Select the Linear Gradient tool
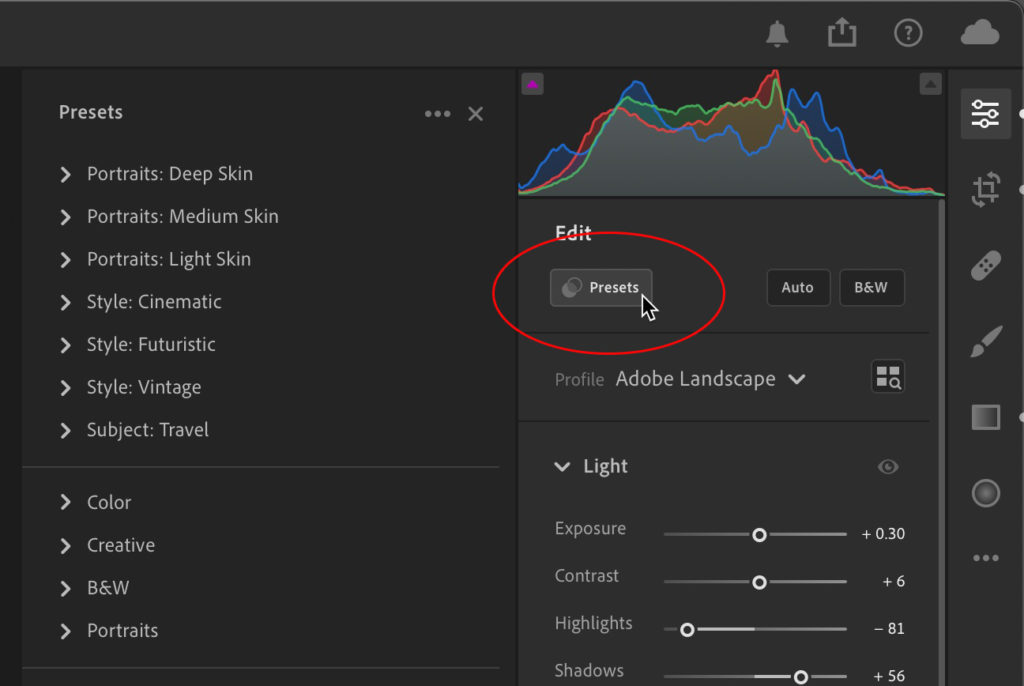 coord(985,417)
